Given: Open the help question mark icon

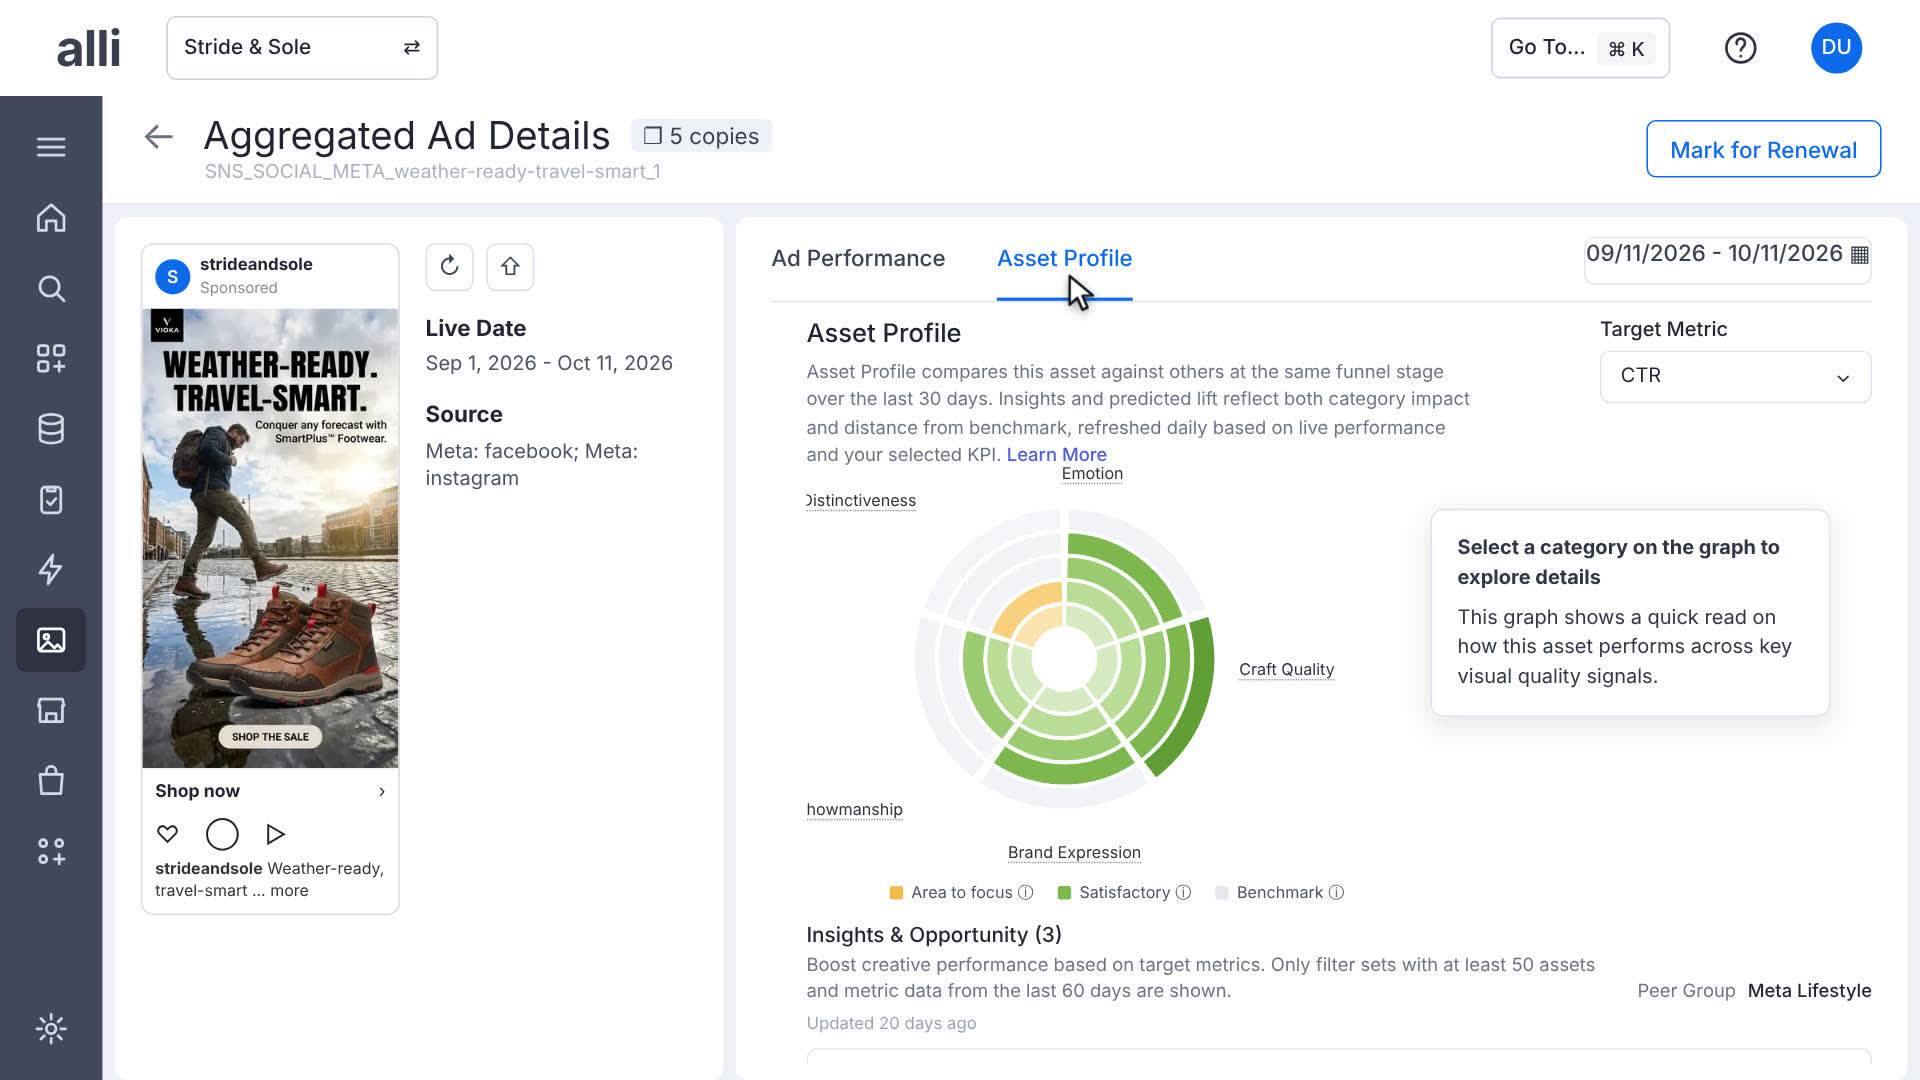Looking at the screenshot, I should click(1740, 48).
